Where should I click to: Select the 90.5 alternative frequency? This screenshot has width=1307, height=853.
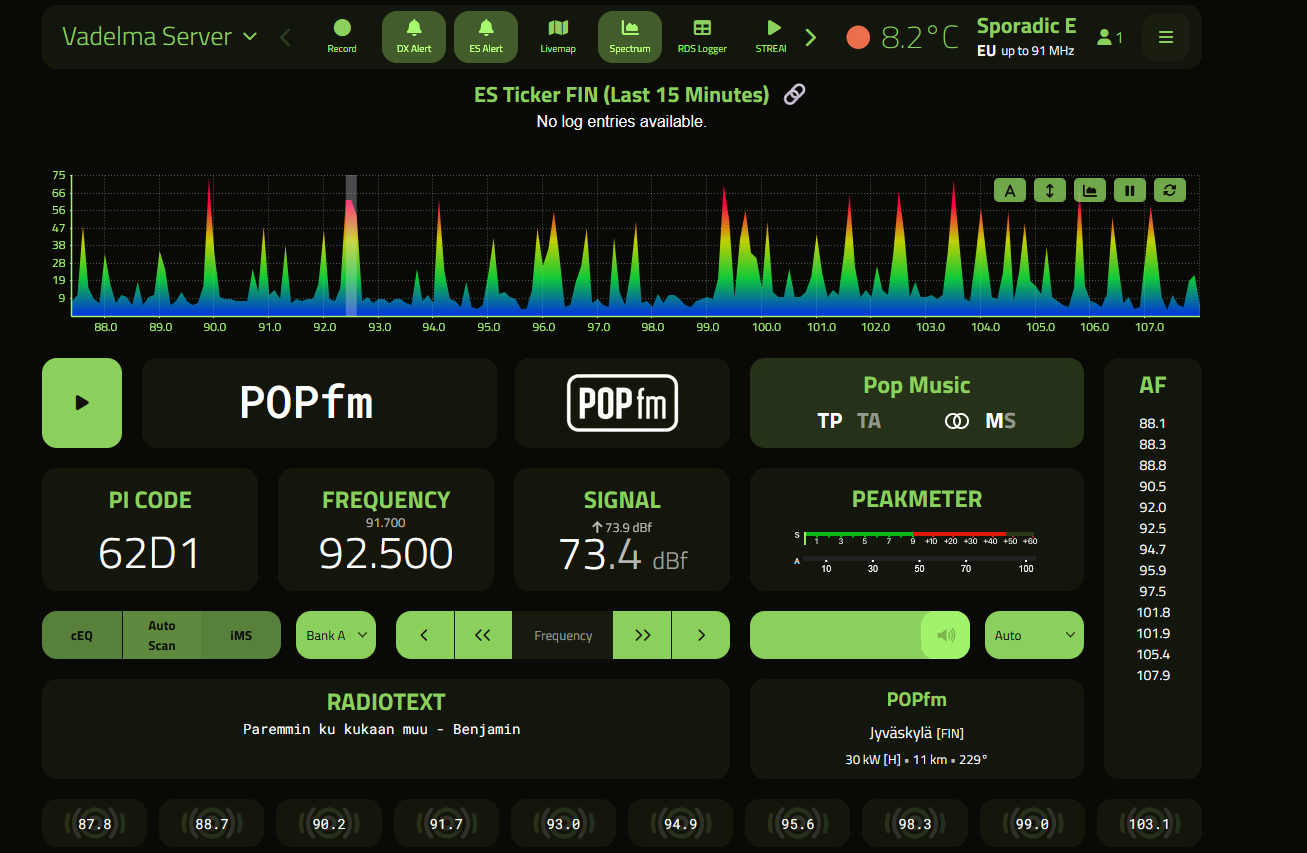point(1152,486)
